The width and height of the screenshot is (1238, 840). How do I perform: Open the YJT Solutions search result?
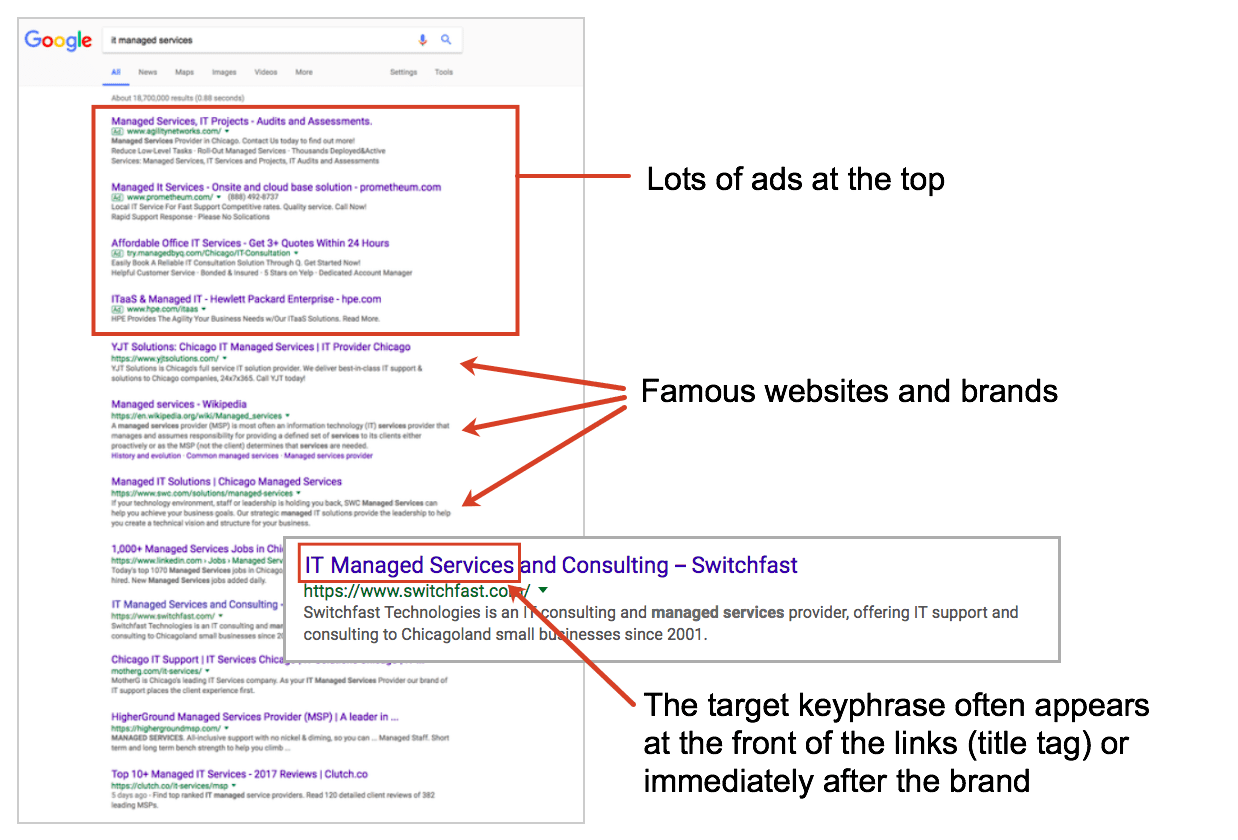[261, 347]
